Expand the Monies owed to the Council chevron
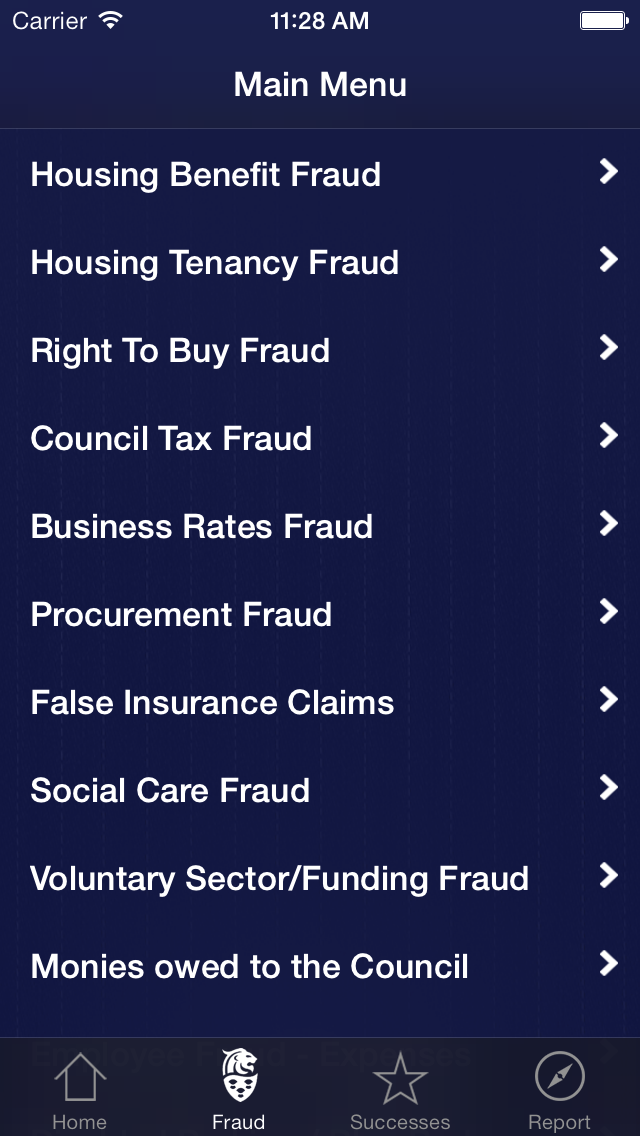 pyautogui.click(x=608, y=964)
